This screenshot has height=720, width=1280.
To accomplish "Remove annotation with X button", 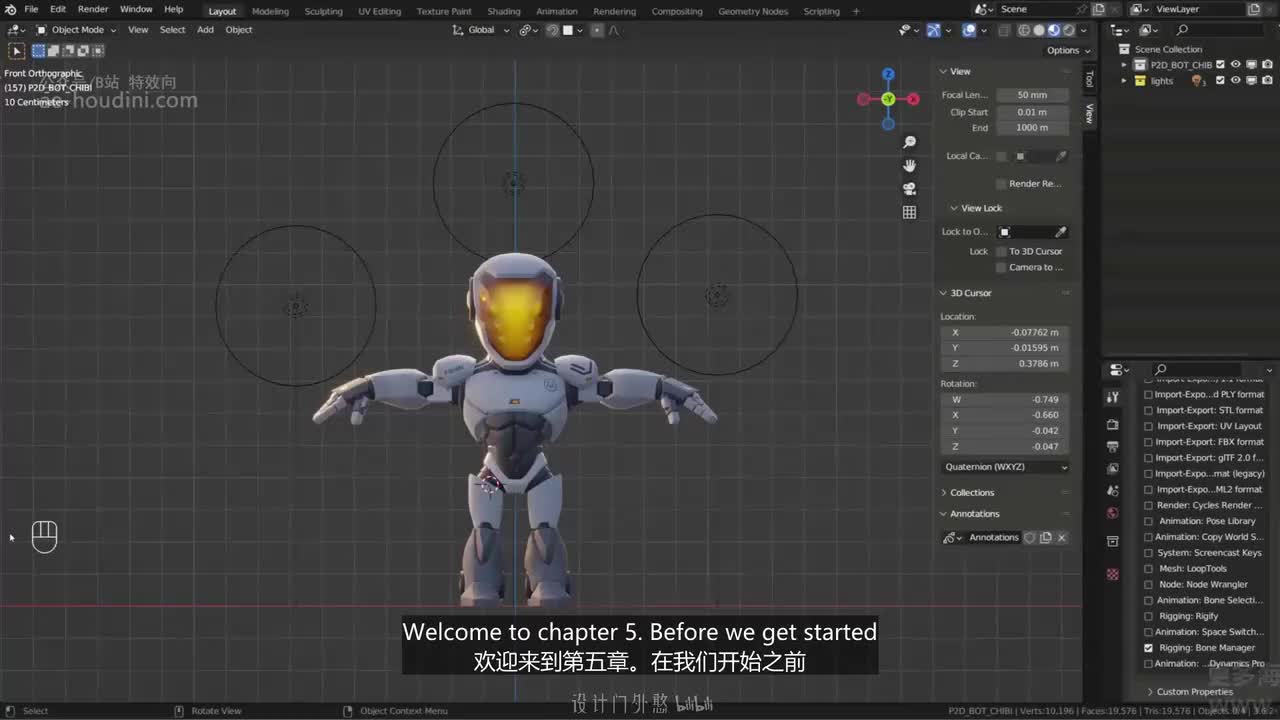I will pyautogui.click(x=1061, y=538).
